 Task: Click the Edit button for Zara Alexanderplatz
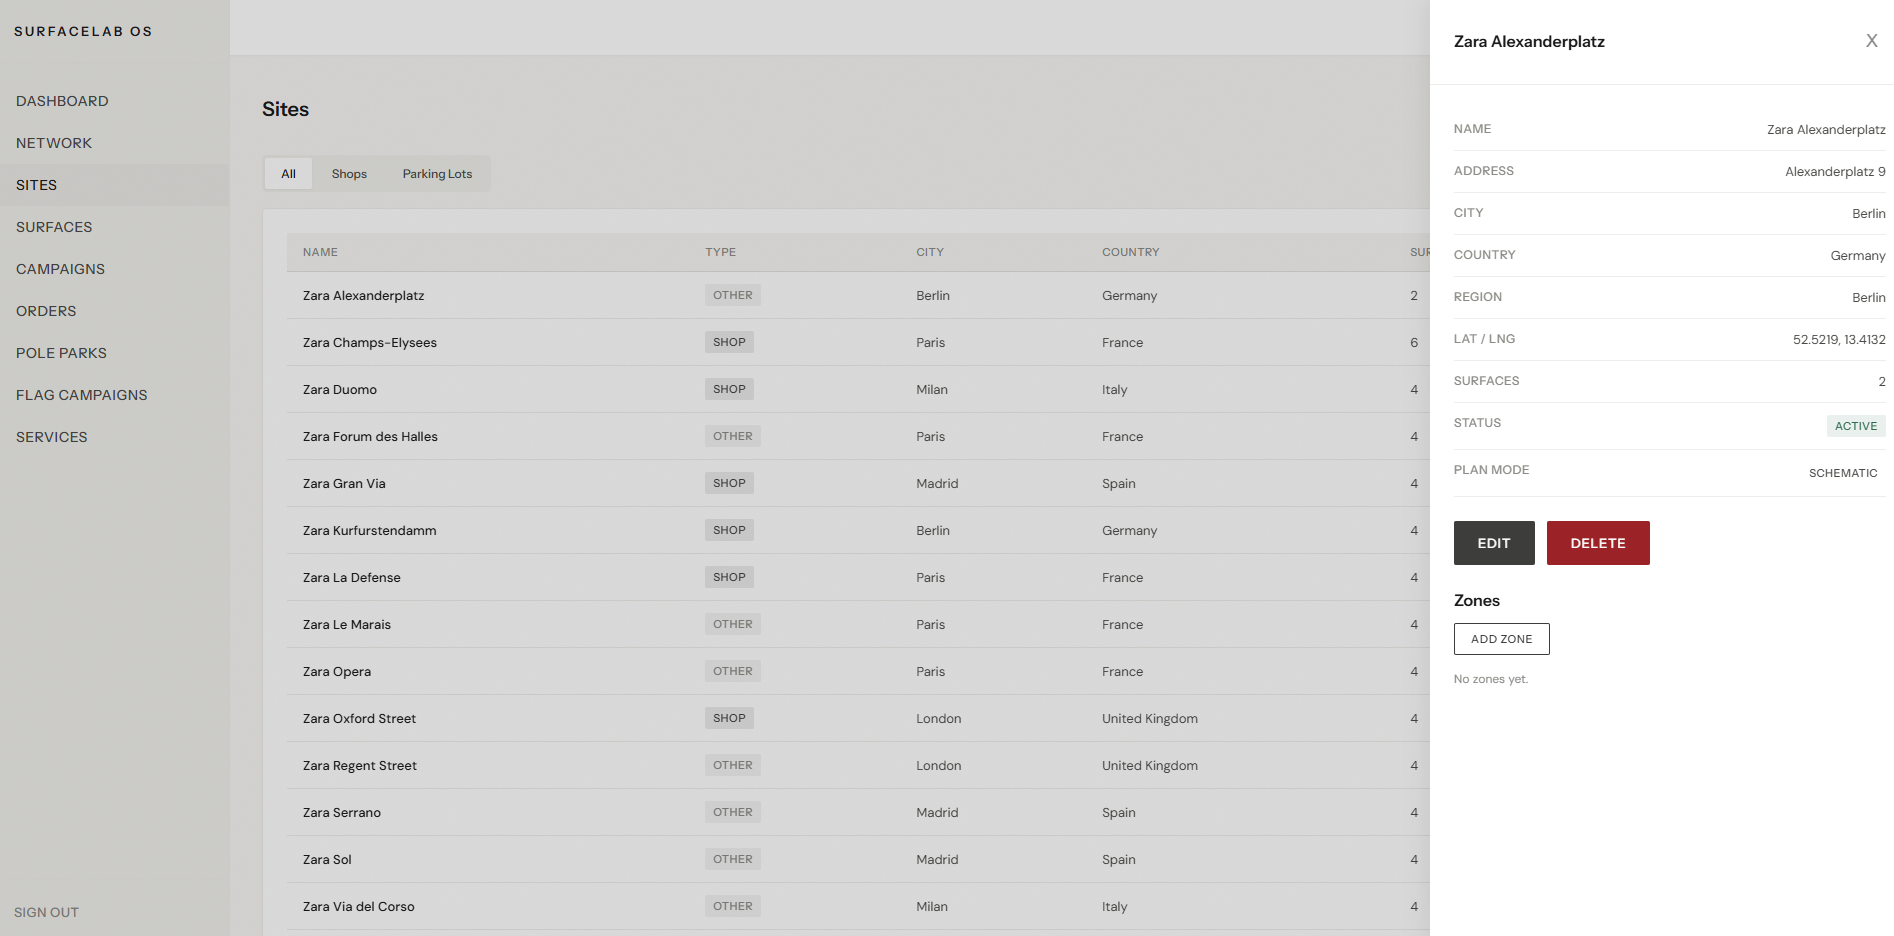pos(1494,543)
